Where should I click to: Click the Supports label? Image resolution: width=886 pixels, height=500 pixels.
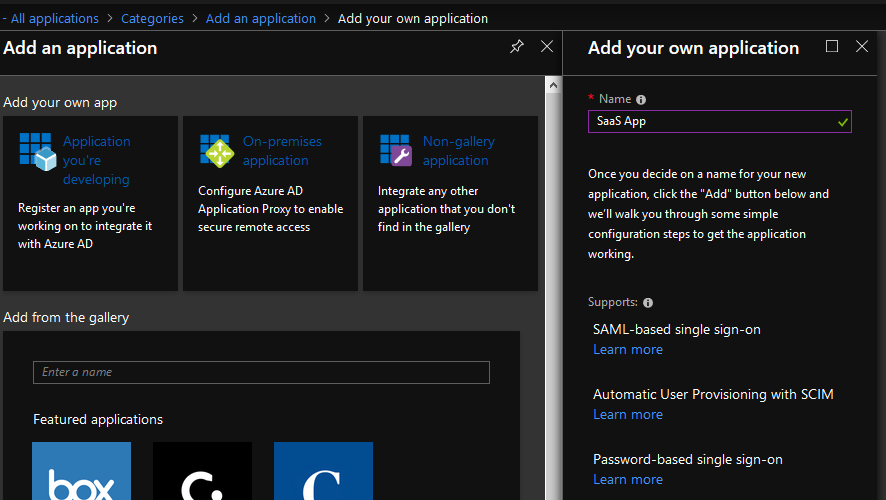coord(613,302)
